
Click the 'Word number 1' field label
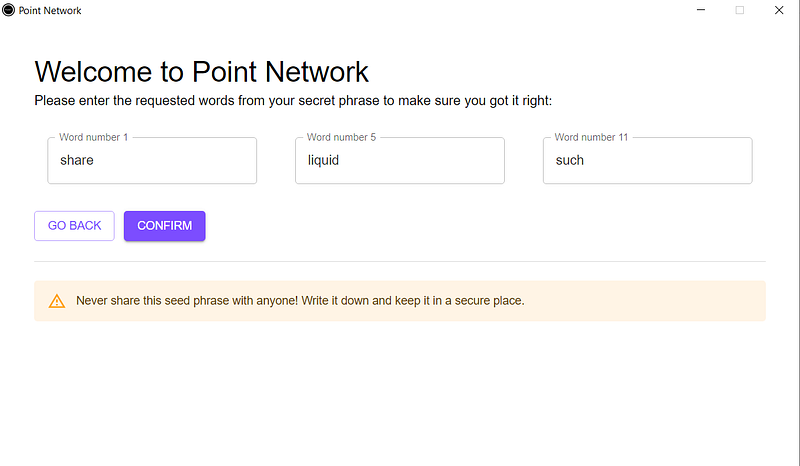pyautogui.click(x=93, y=137)
